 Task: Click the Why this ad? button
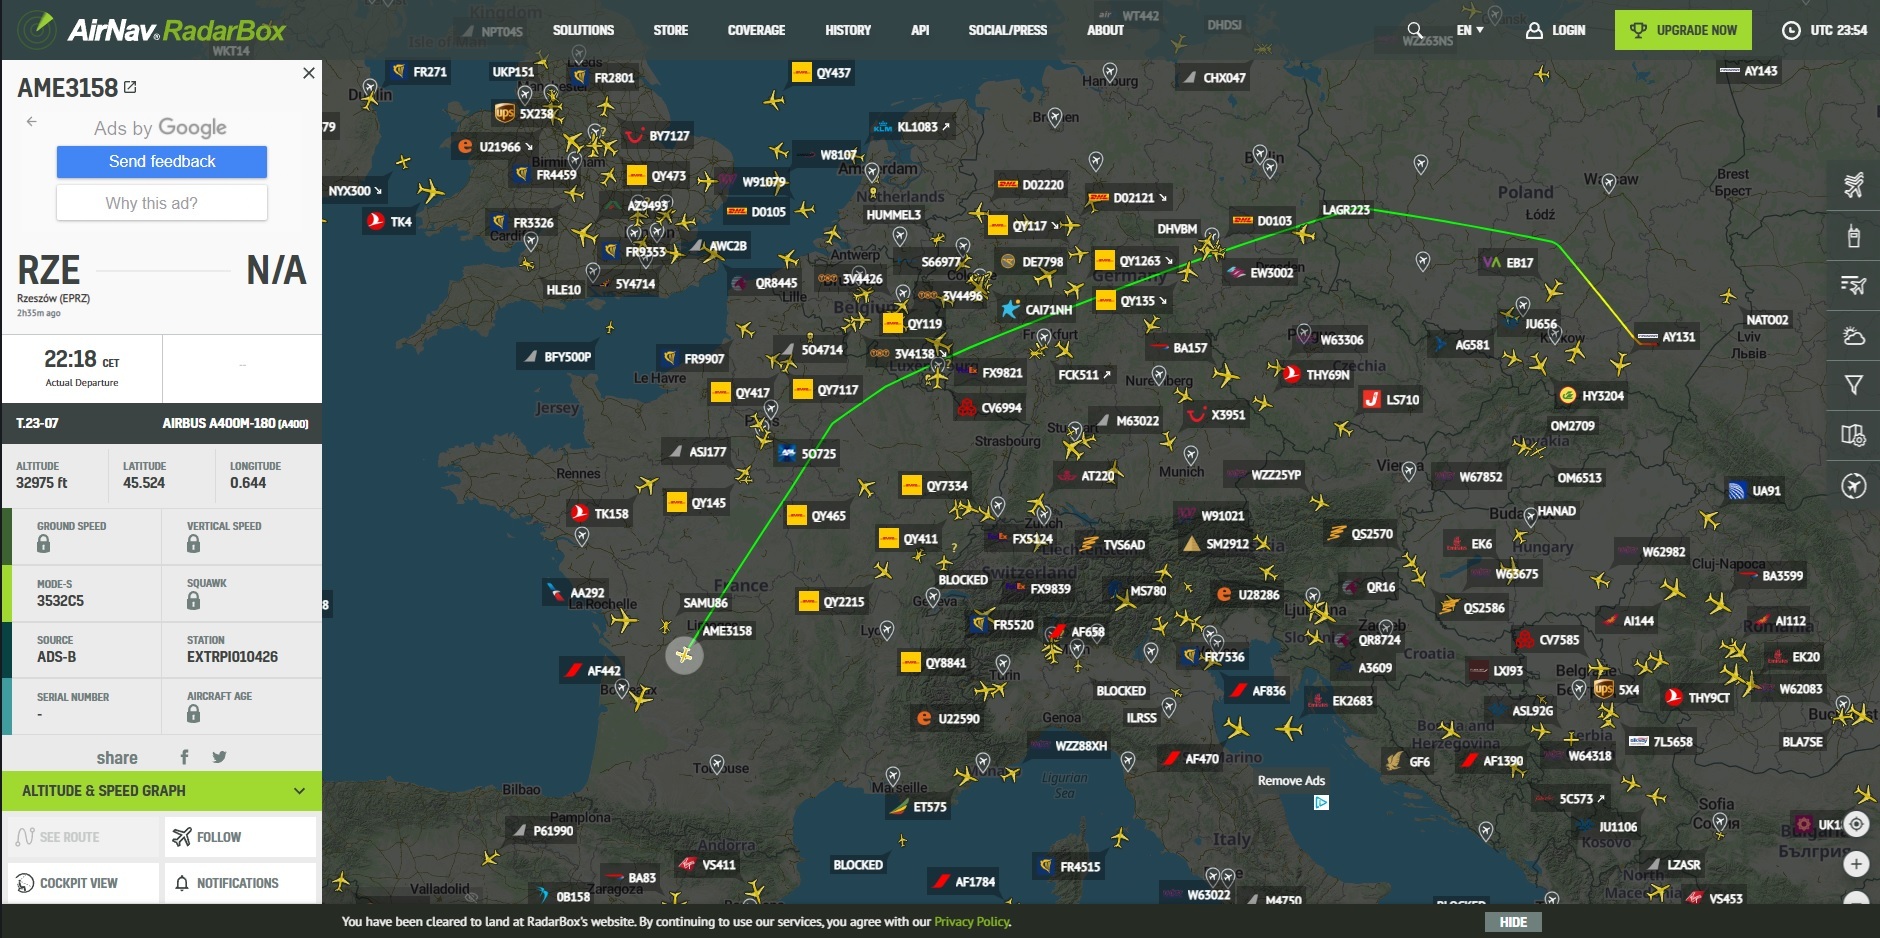pos(162,203)
